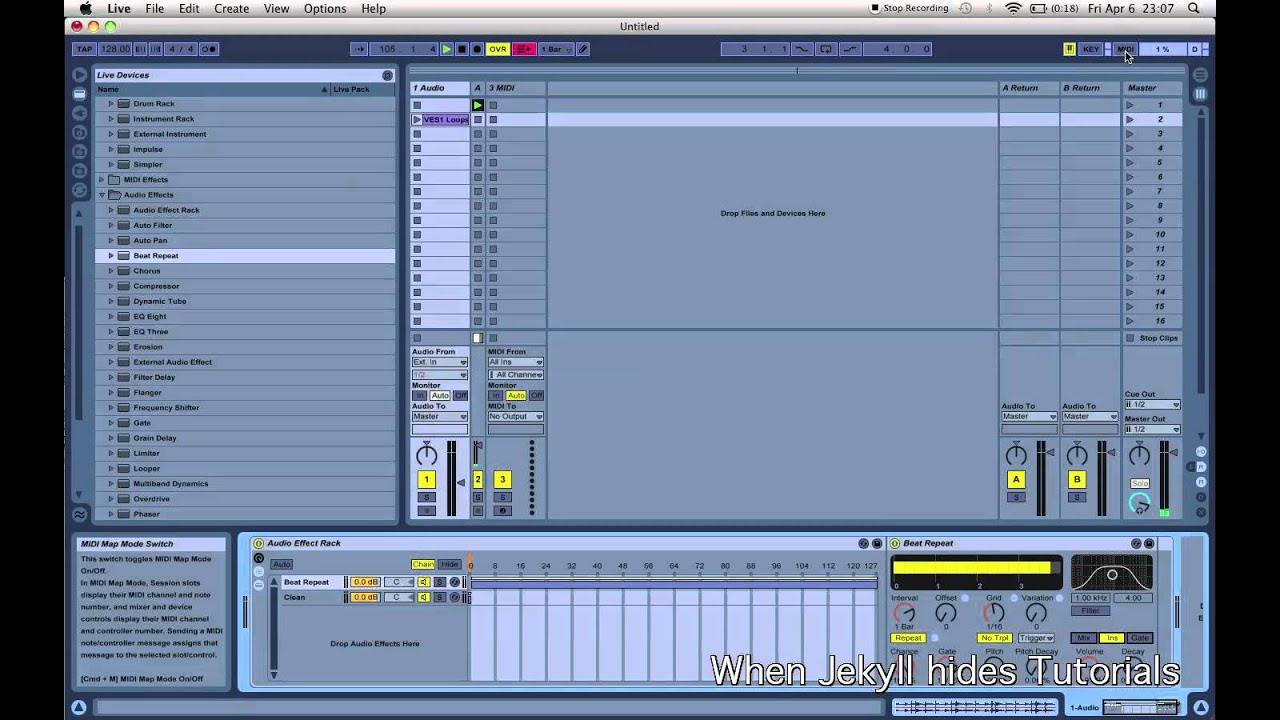The height and width of the screenshot is (720, 1280).
Task: Collapse the Audio Effects folder
Action: tap(101, 195)
